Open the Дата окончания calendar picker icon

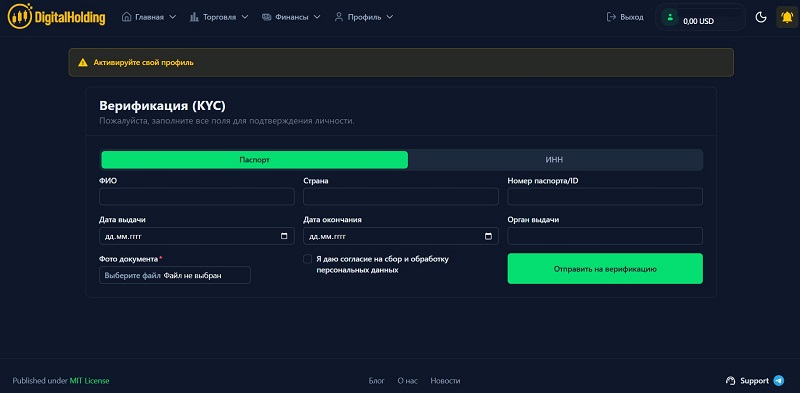click(x=488, y=236)
